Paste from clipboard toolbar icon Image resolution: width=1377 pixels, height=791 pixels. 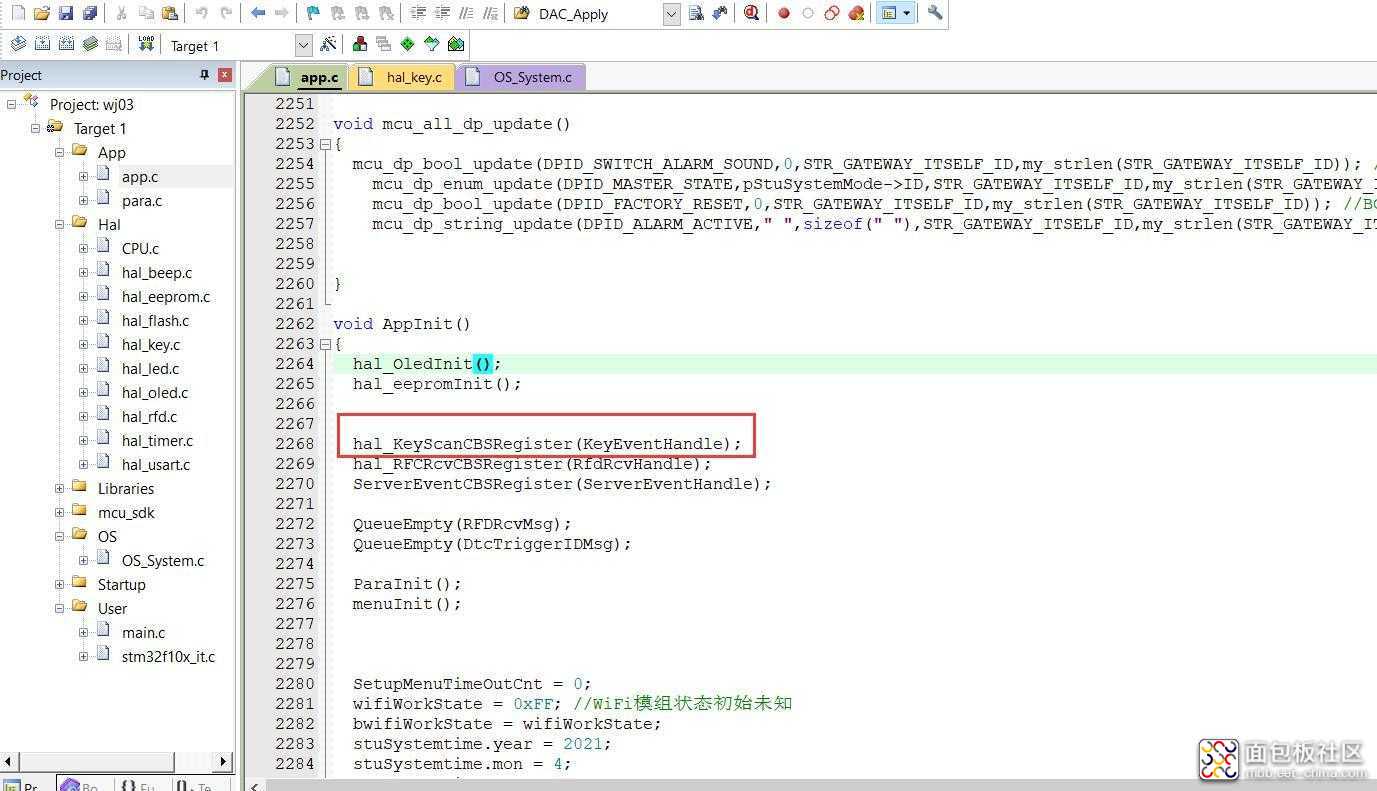click(x=170, y=14)
